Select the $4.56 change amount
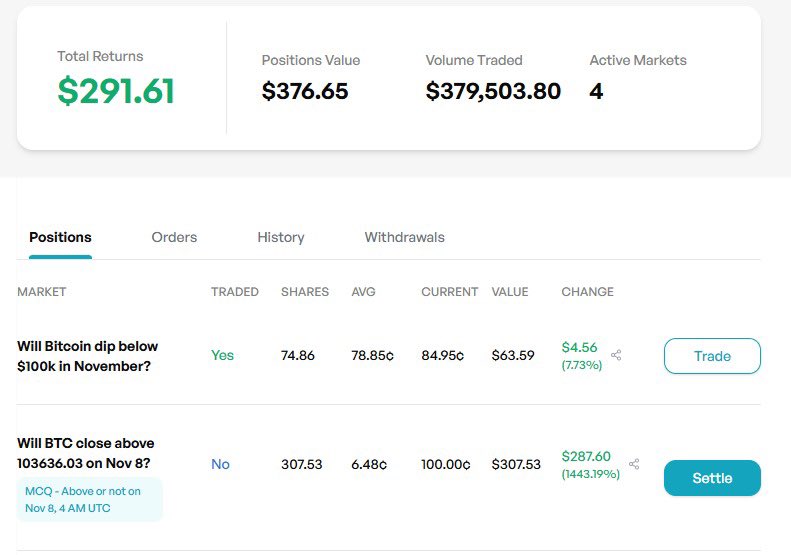 (579, 347)
